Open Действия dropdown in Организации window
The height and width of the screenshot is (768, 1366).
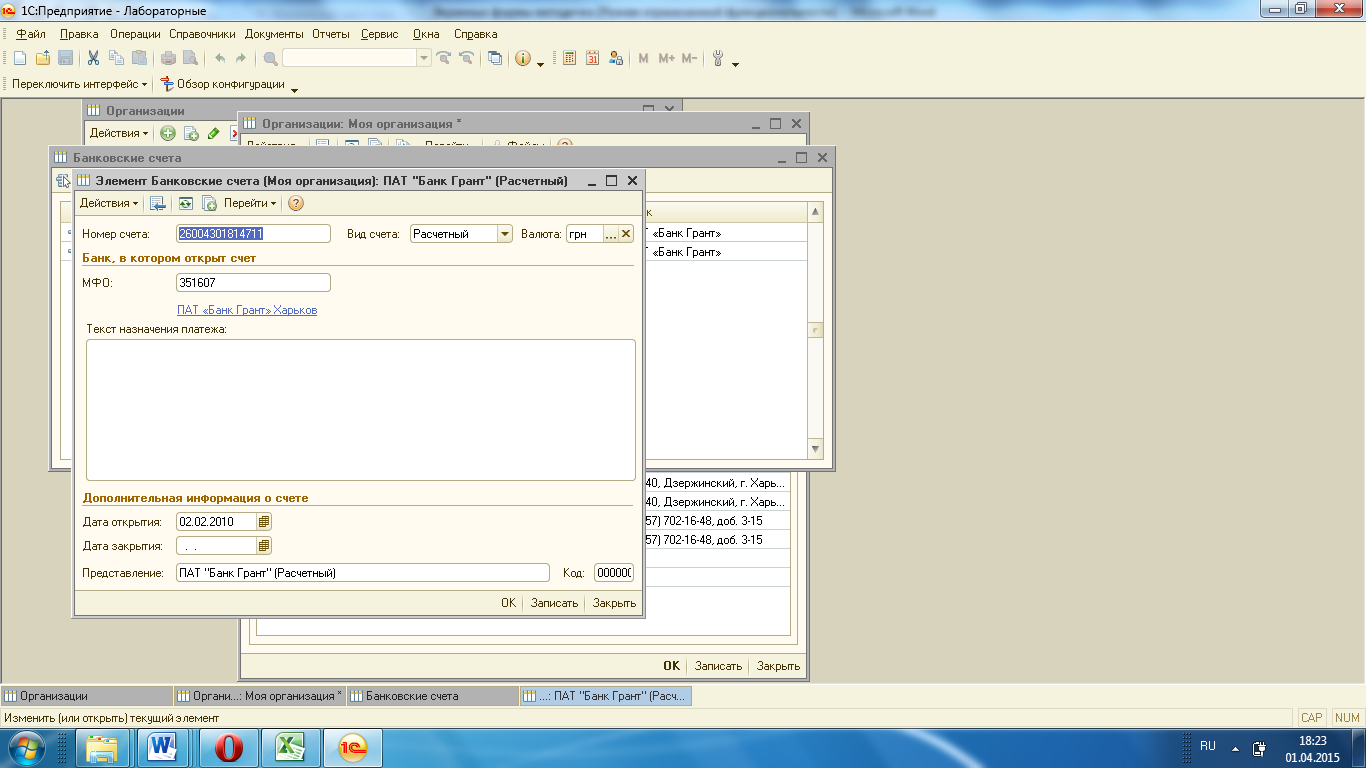pyautogui.click(x=119, y=133)
